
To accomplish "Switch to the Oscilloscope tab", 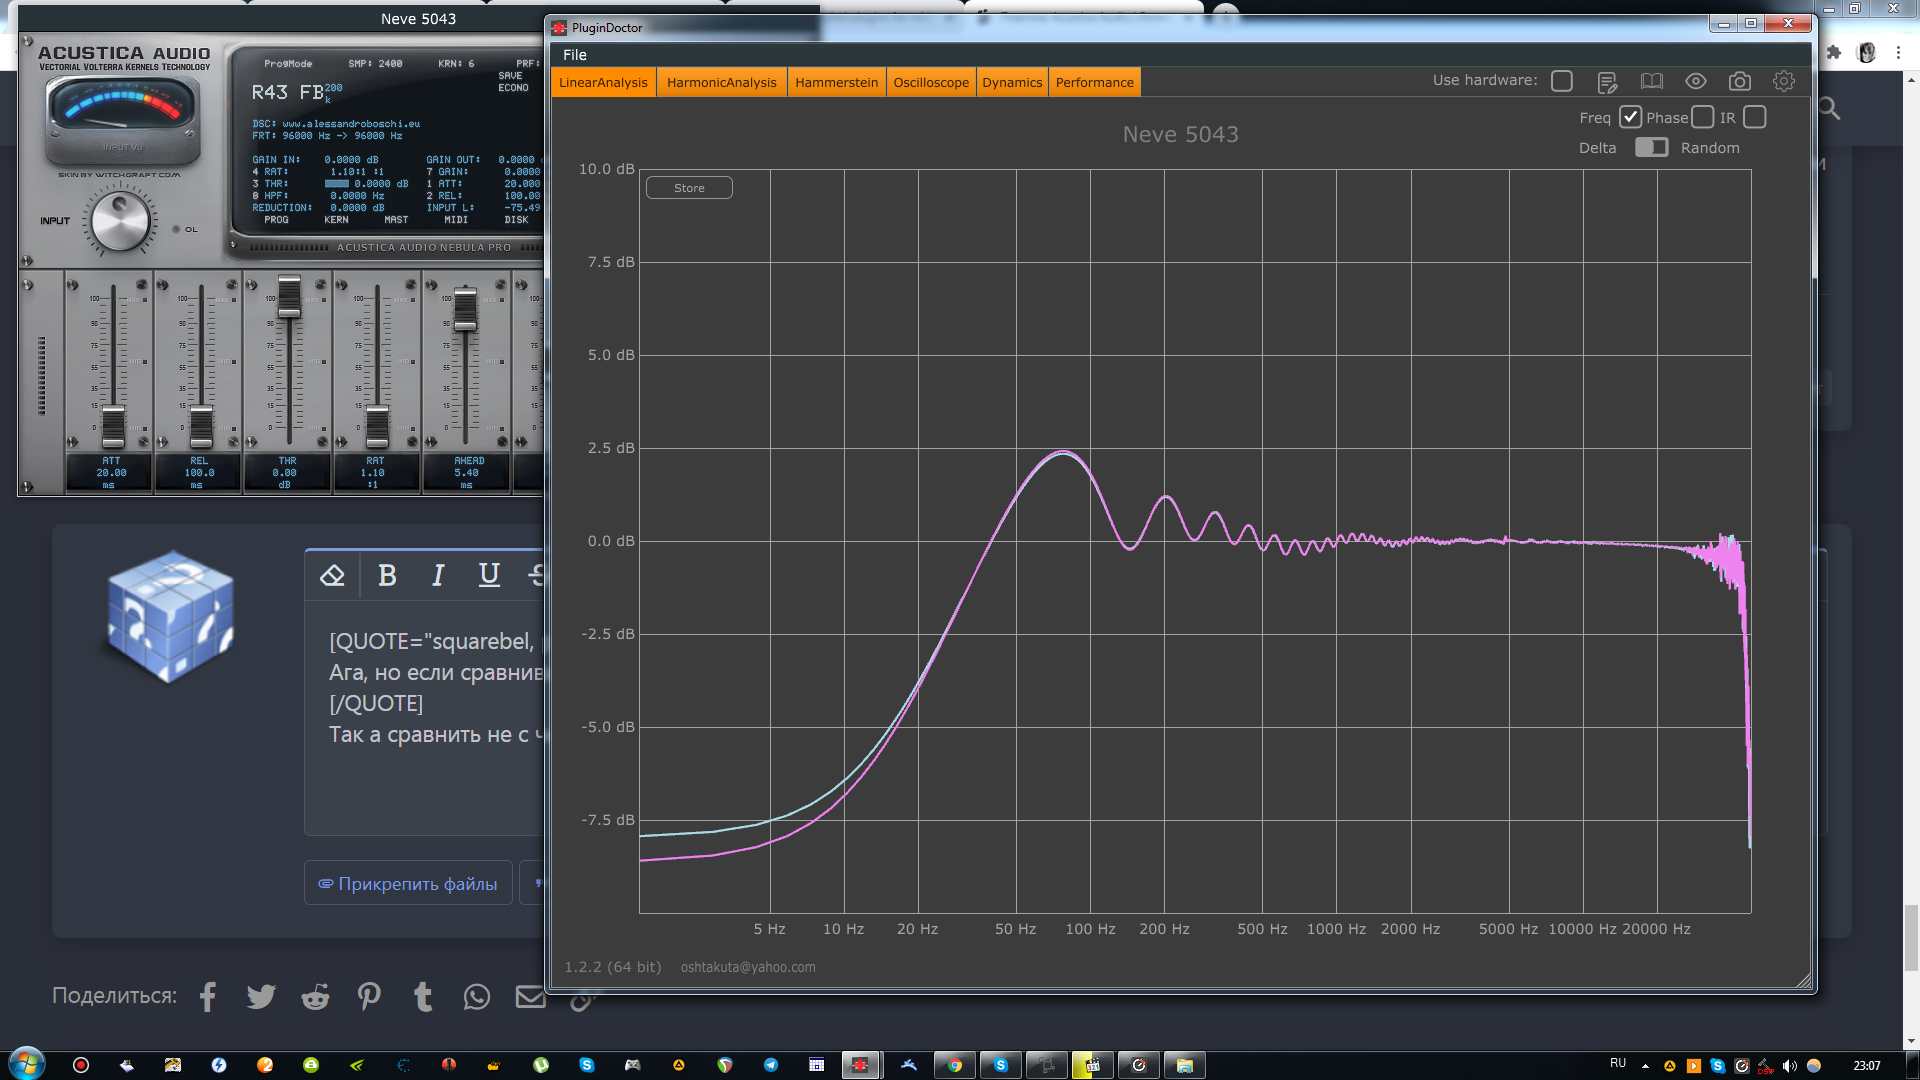I will pyautogui.click(x=931, y=83).
